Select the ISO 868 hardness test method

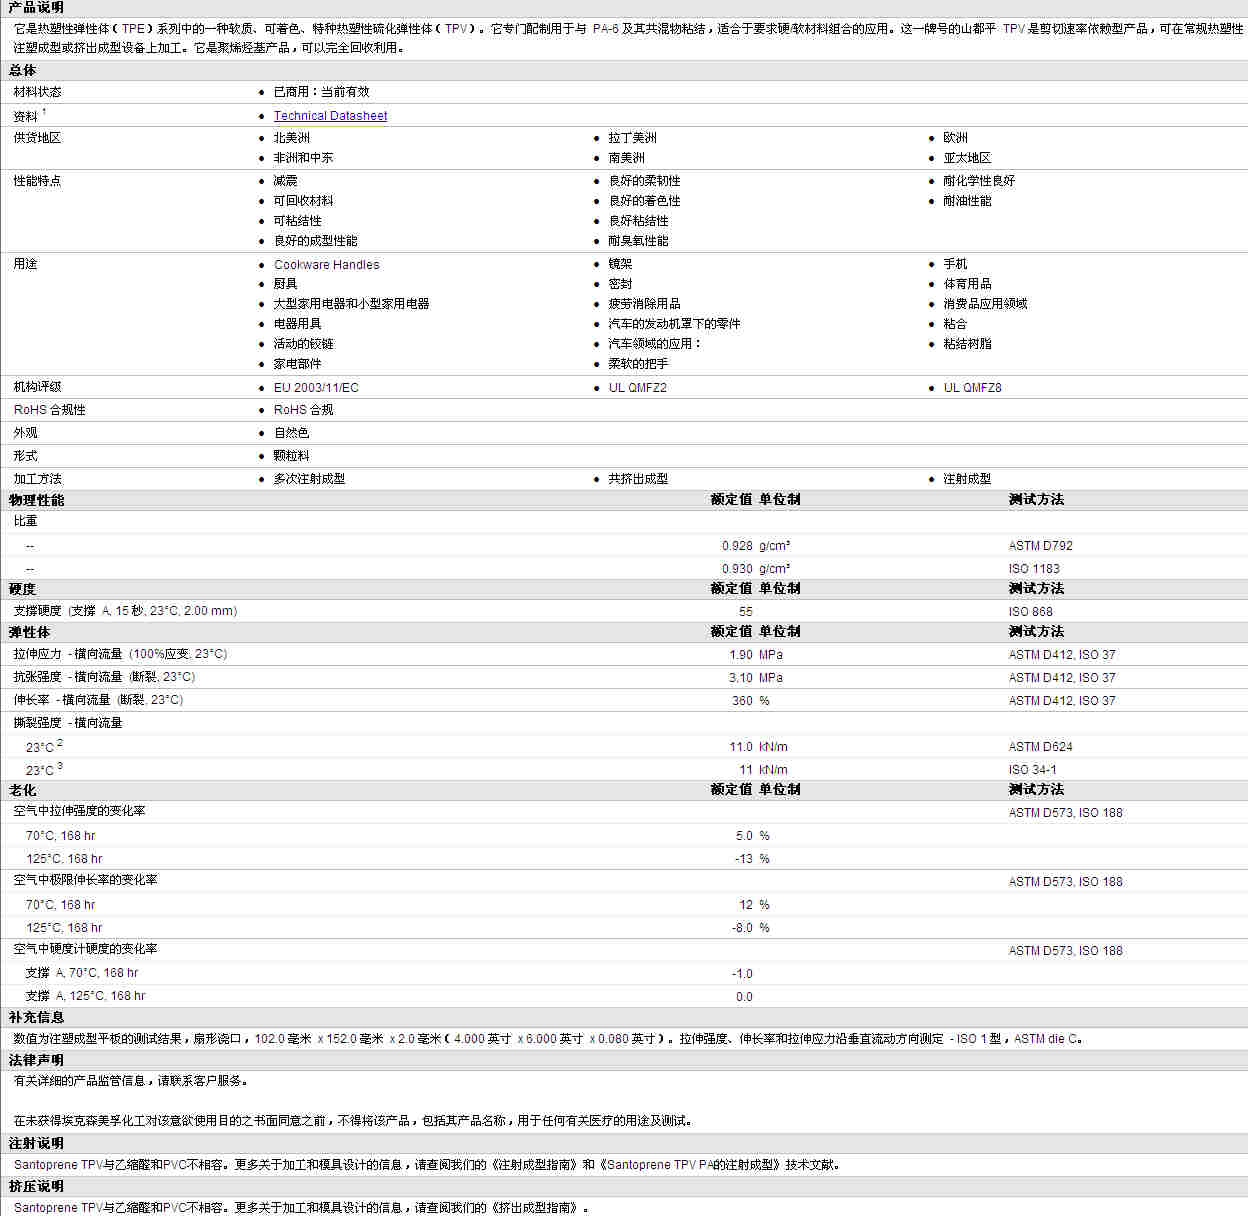tap(1030, 612)
